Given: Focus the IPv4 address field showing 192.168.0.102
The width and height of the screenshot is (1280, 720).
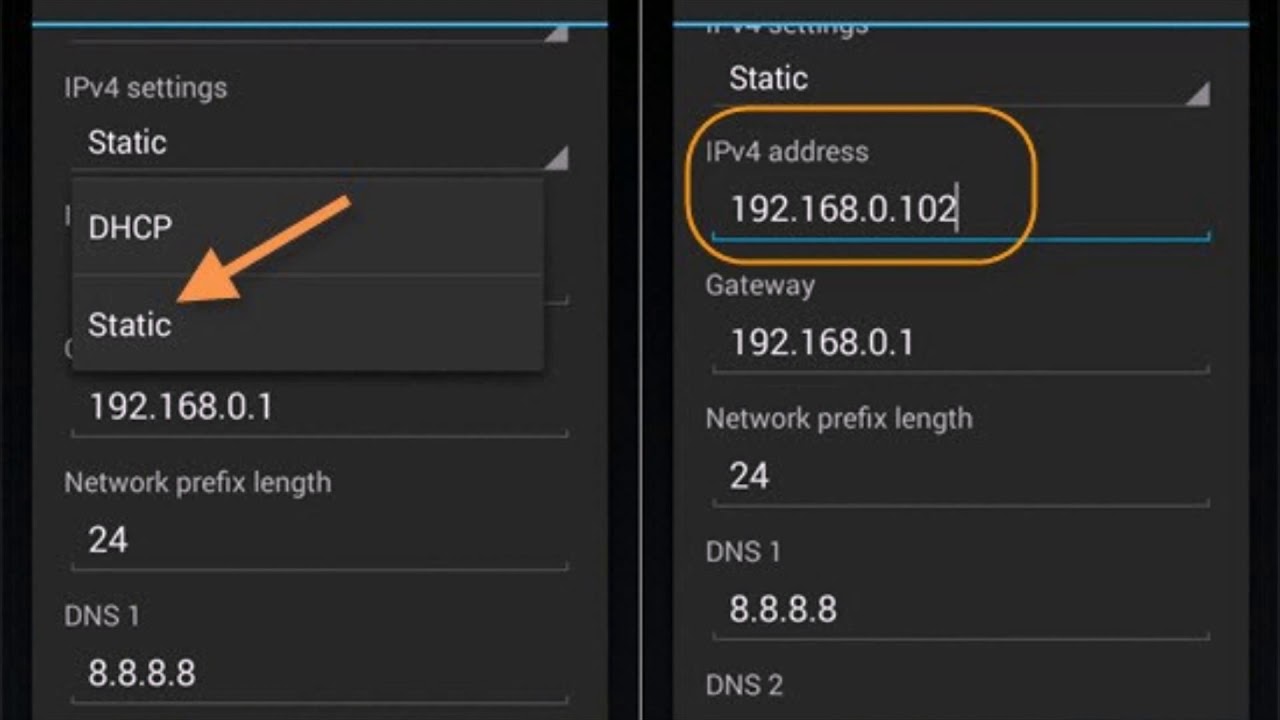Looking at the screenshot, I should 960,210.
